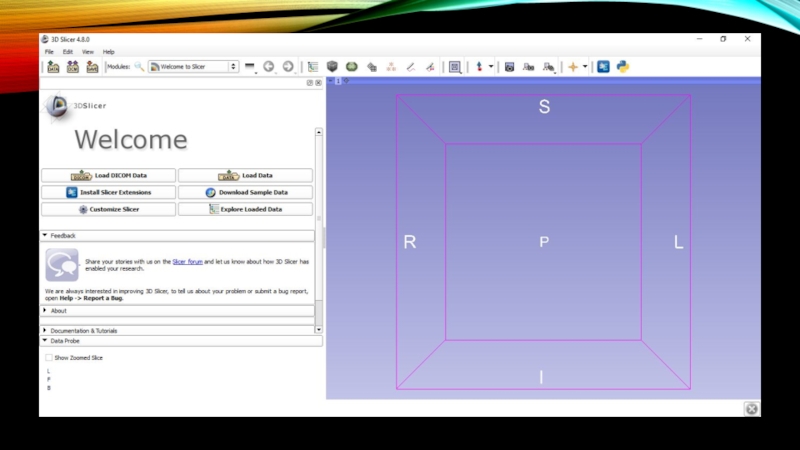Click the DATA load icon in toolbar
The height and width of the screenshot is (450, 800).
click(53, 67)
